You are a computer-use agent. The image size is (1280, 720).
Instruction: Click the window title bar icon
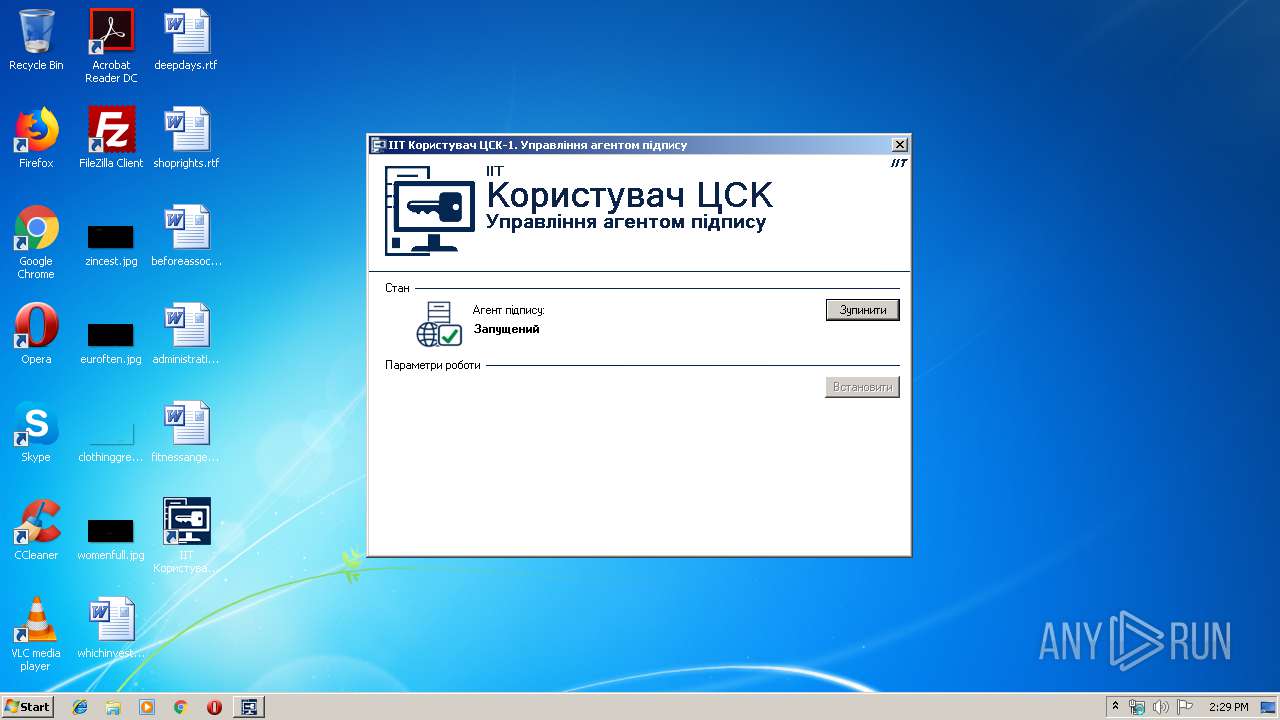click(378, 145)
